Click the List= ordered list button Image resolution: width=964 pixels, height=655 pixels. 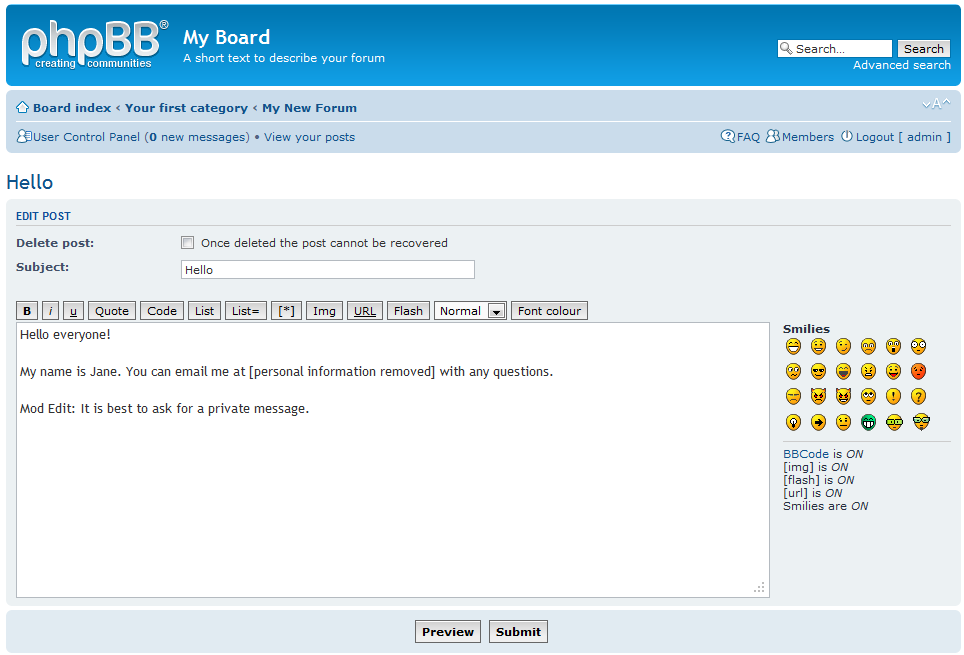[246, 311]
